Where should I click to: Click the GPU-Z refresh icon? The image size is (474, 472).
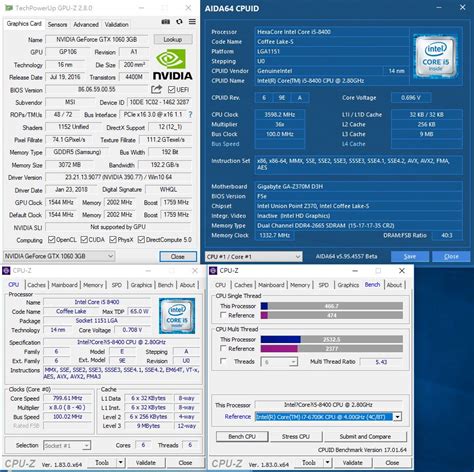point(179,22)
